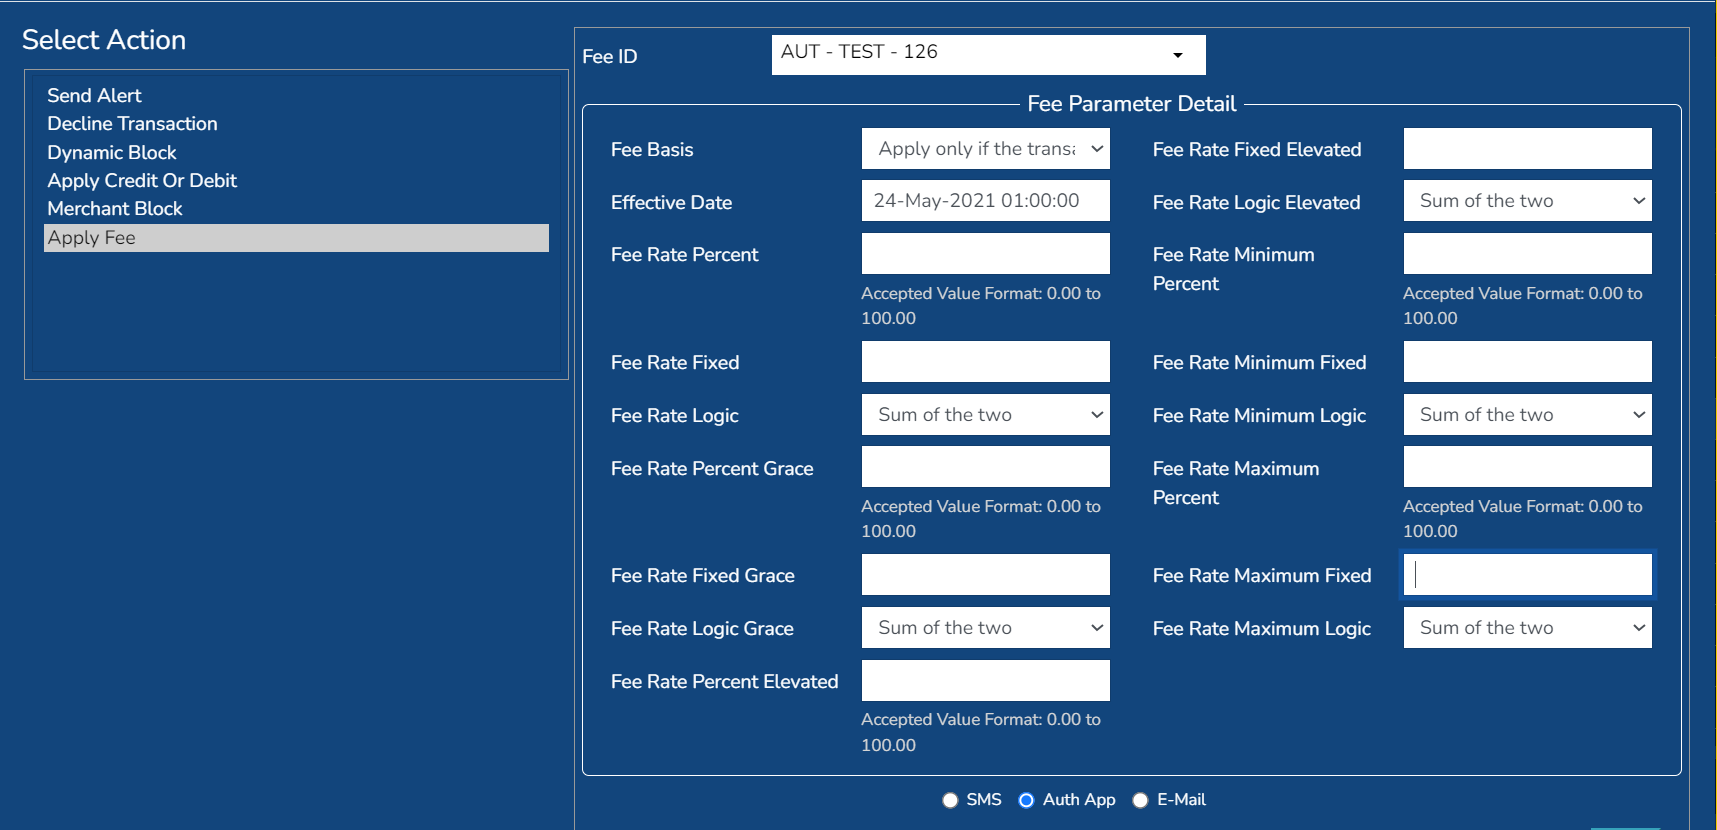Screen dimensions: 1717x830
Task: Click Fee Rate Maximum Fixed input
Action: pyautogui.click(x=1528, y=575)
